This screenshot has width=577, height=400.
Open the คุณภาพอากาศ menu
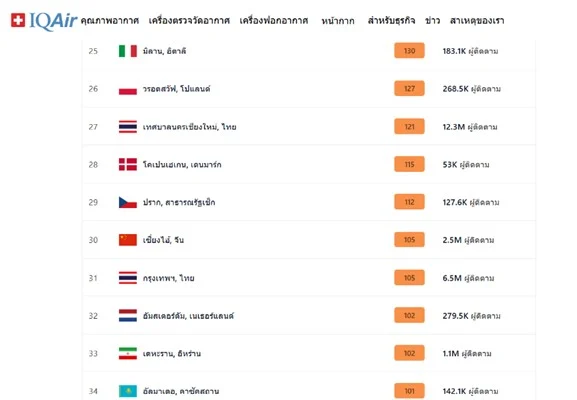[110, 21]
